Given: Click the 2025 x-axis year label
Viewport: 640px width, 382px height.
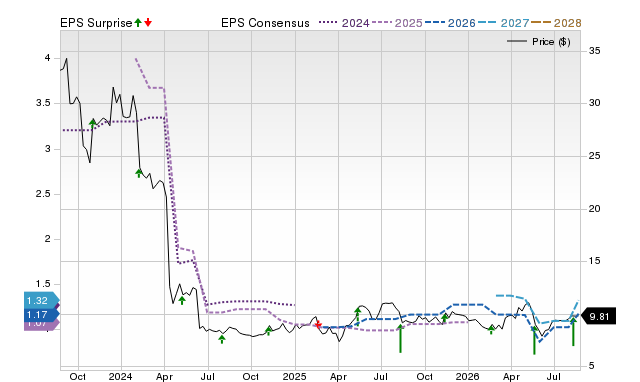Looking at the screenshot, I should click(x=295, y=376).
